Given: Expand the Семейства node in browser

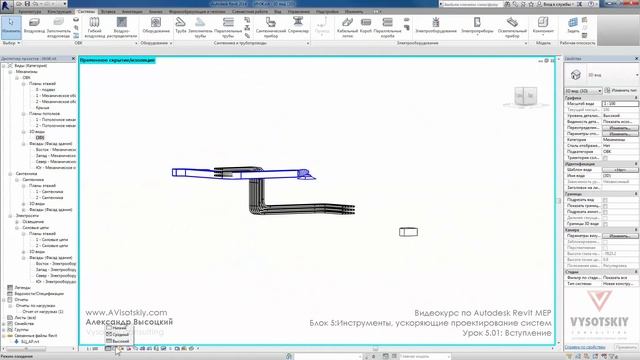Looking at the screenshot, I should tap(4, 324).
